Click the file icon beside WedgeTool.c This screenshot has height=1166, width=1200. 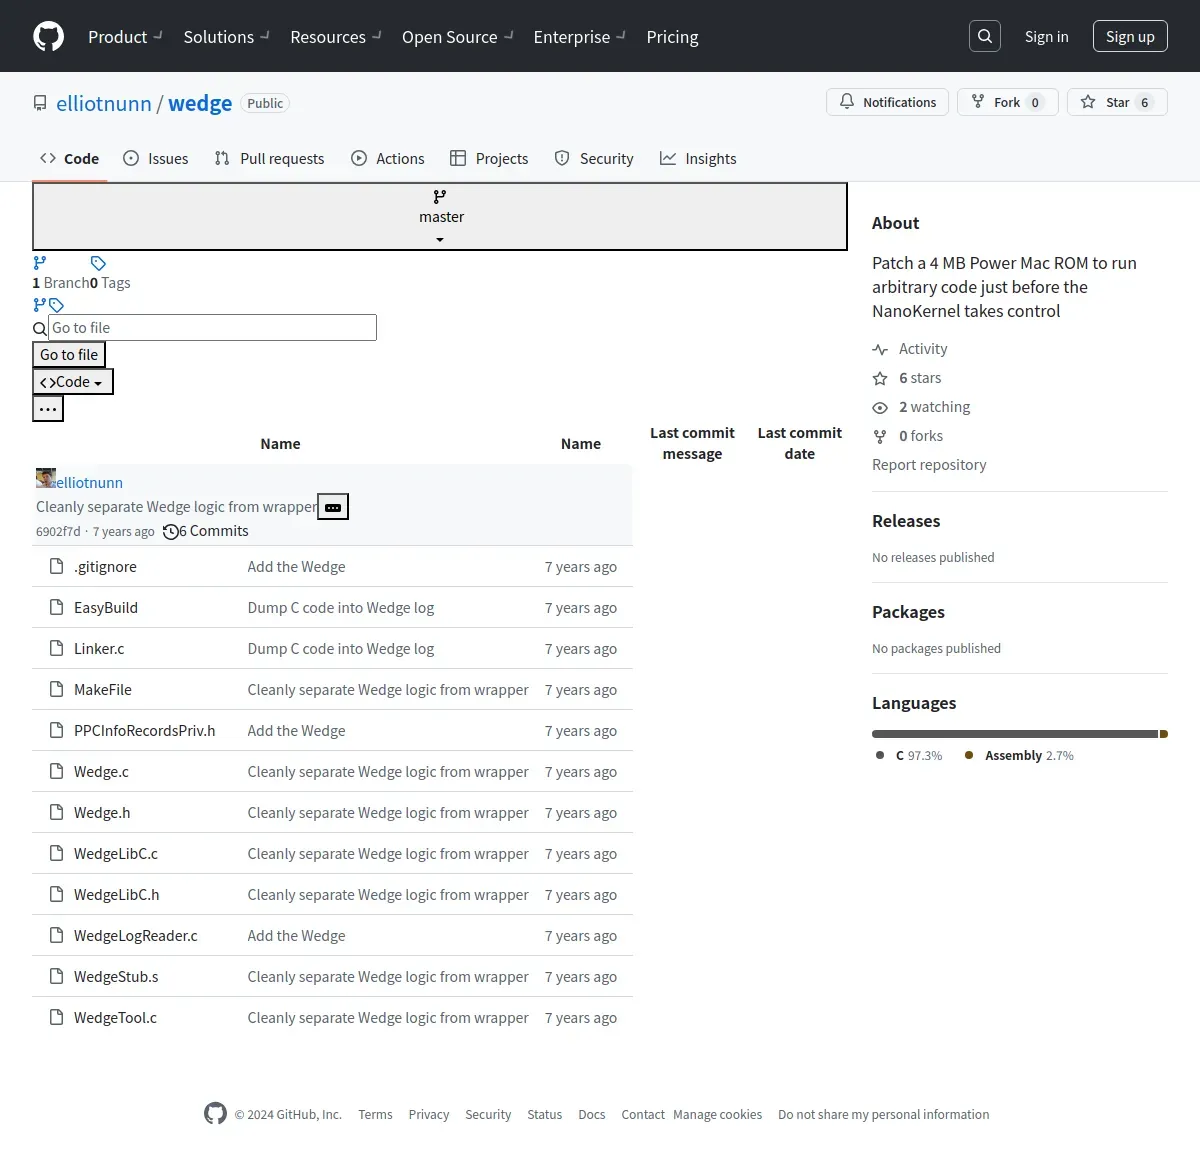point(57,1017)
